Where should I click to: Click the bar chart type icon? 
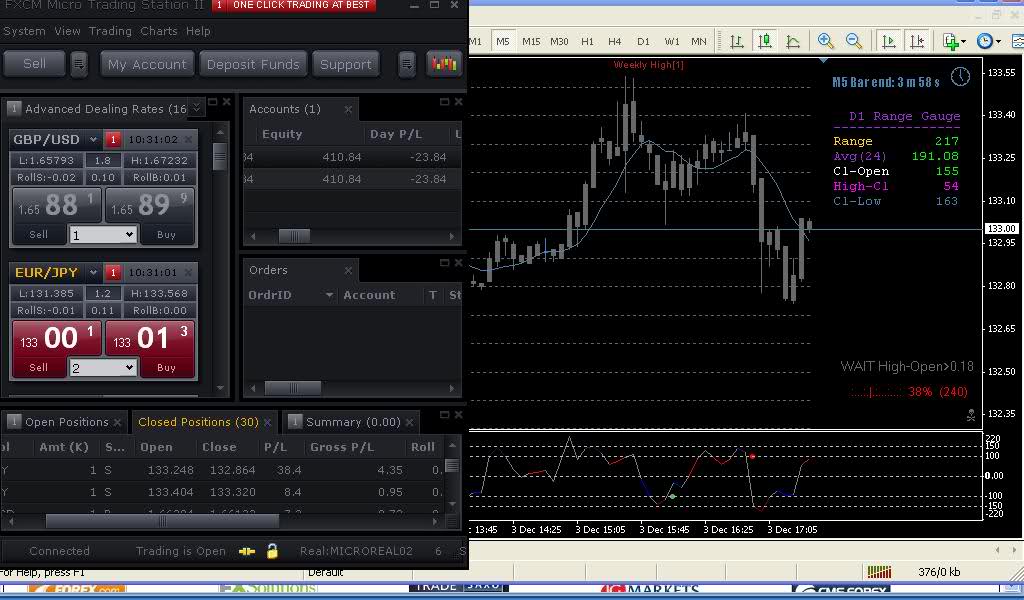pos(737,41)
